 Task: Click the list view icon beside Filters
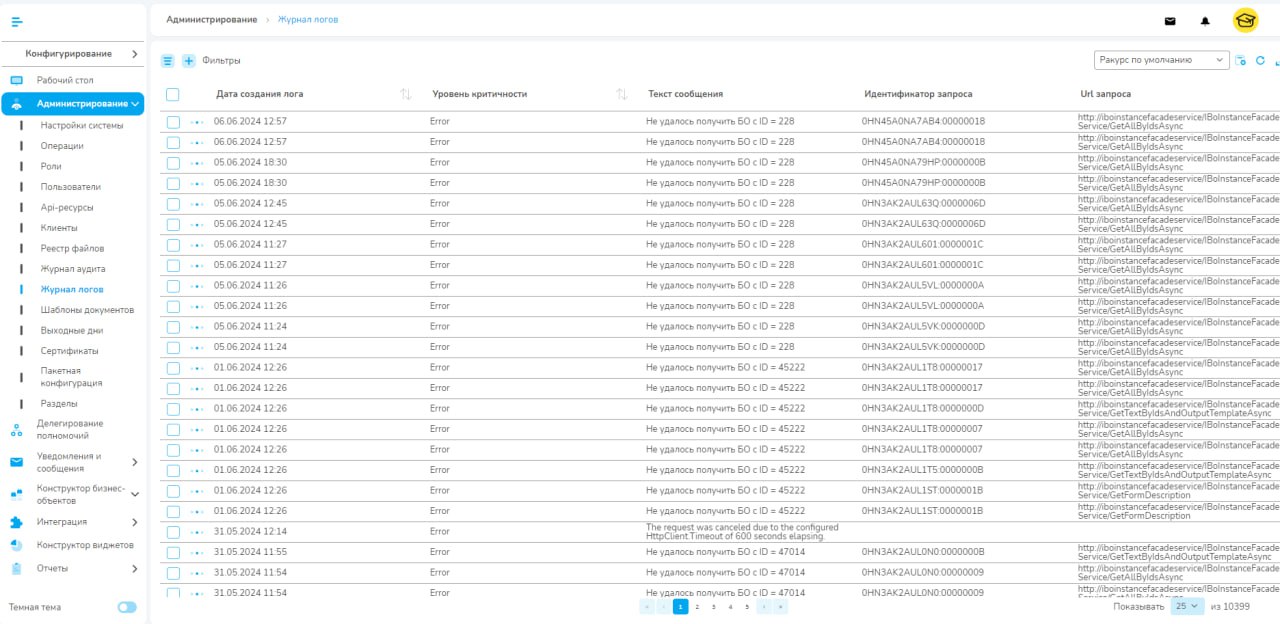click(168, 61)
